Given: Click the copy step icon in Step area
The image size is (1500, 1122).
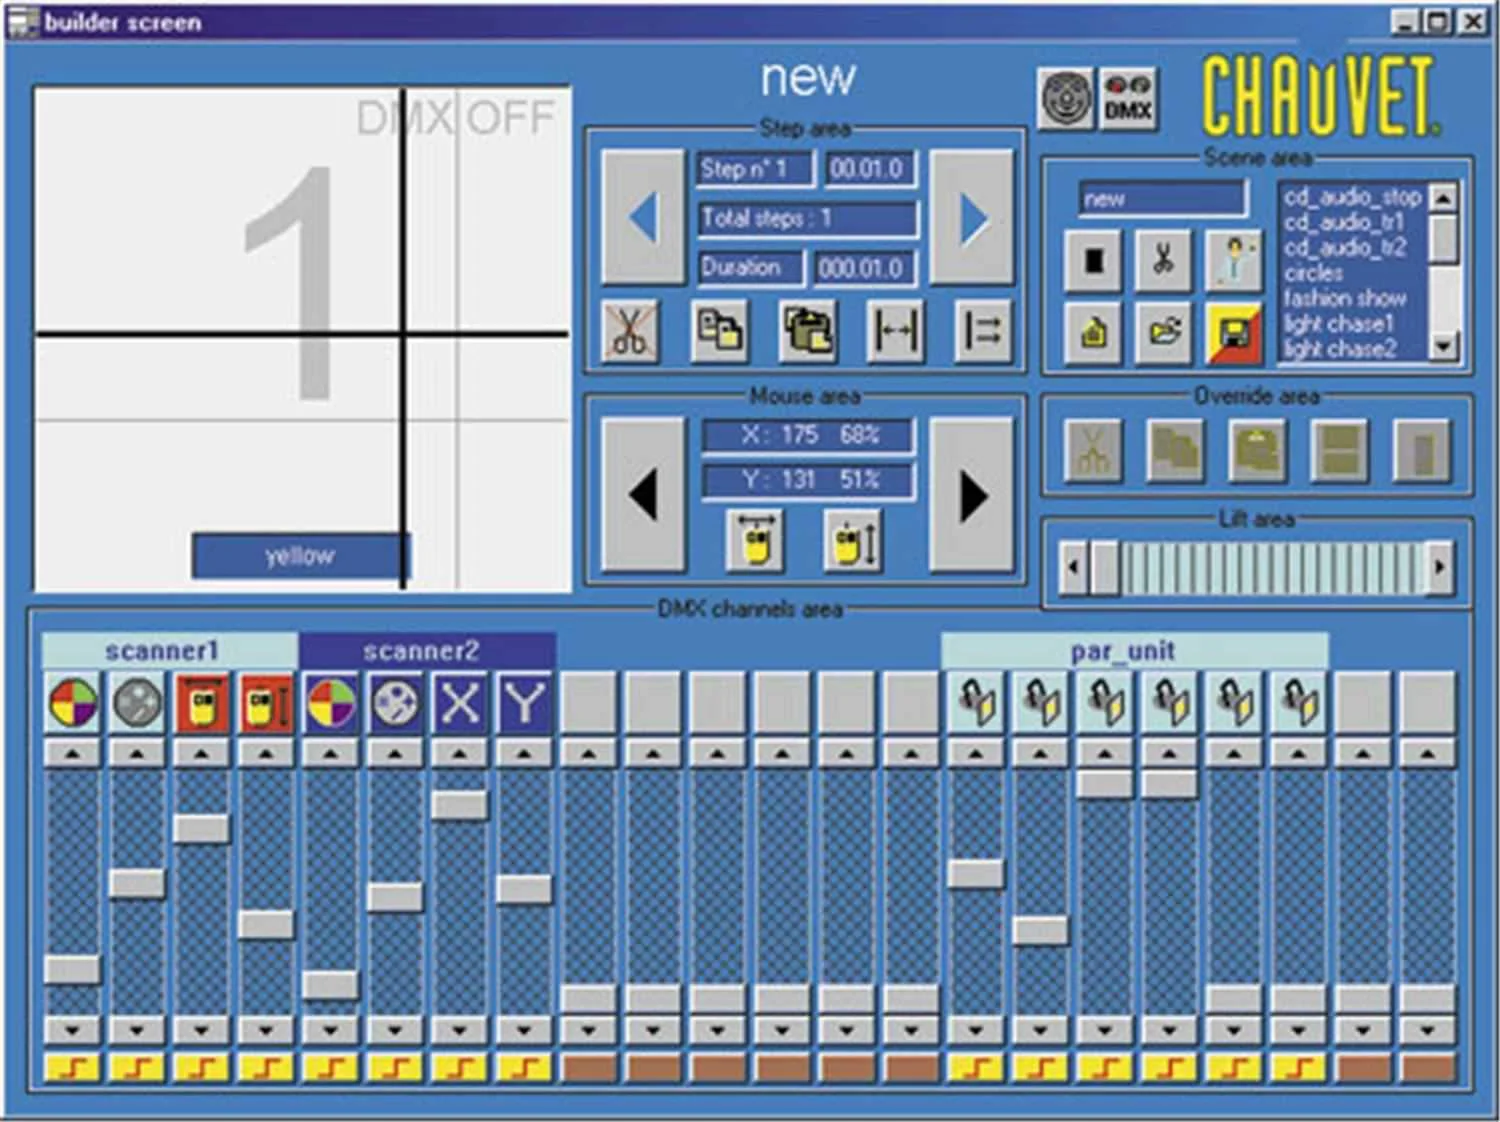Looking at the screenshot, I should point(719,331).
